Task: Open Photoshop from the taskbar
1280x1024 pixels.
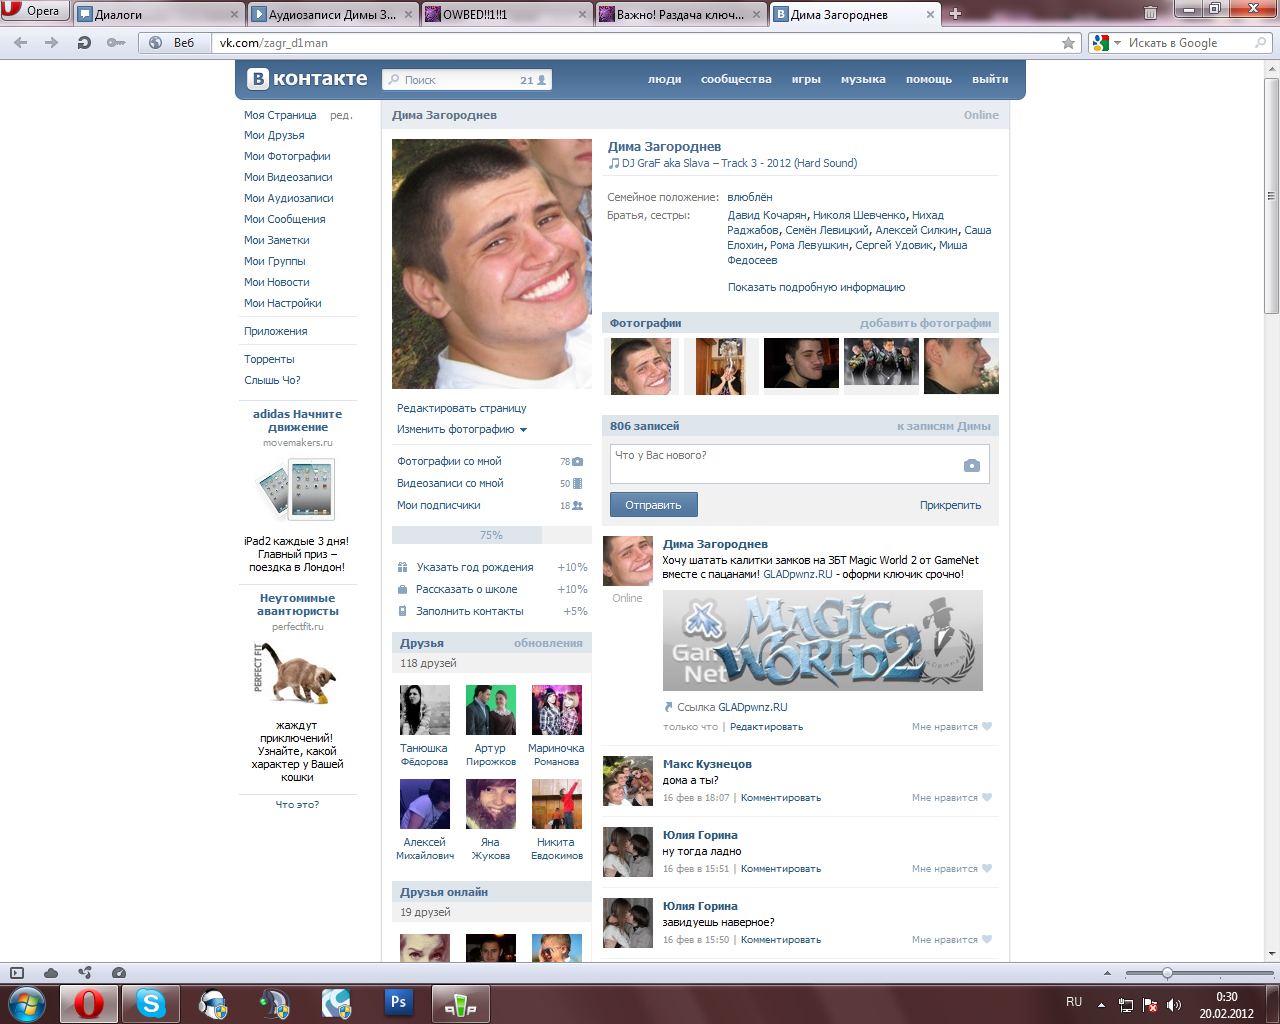Action: point(398,1002)
